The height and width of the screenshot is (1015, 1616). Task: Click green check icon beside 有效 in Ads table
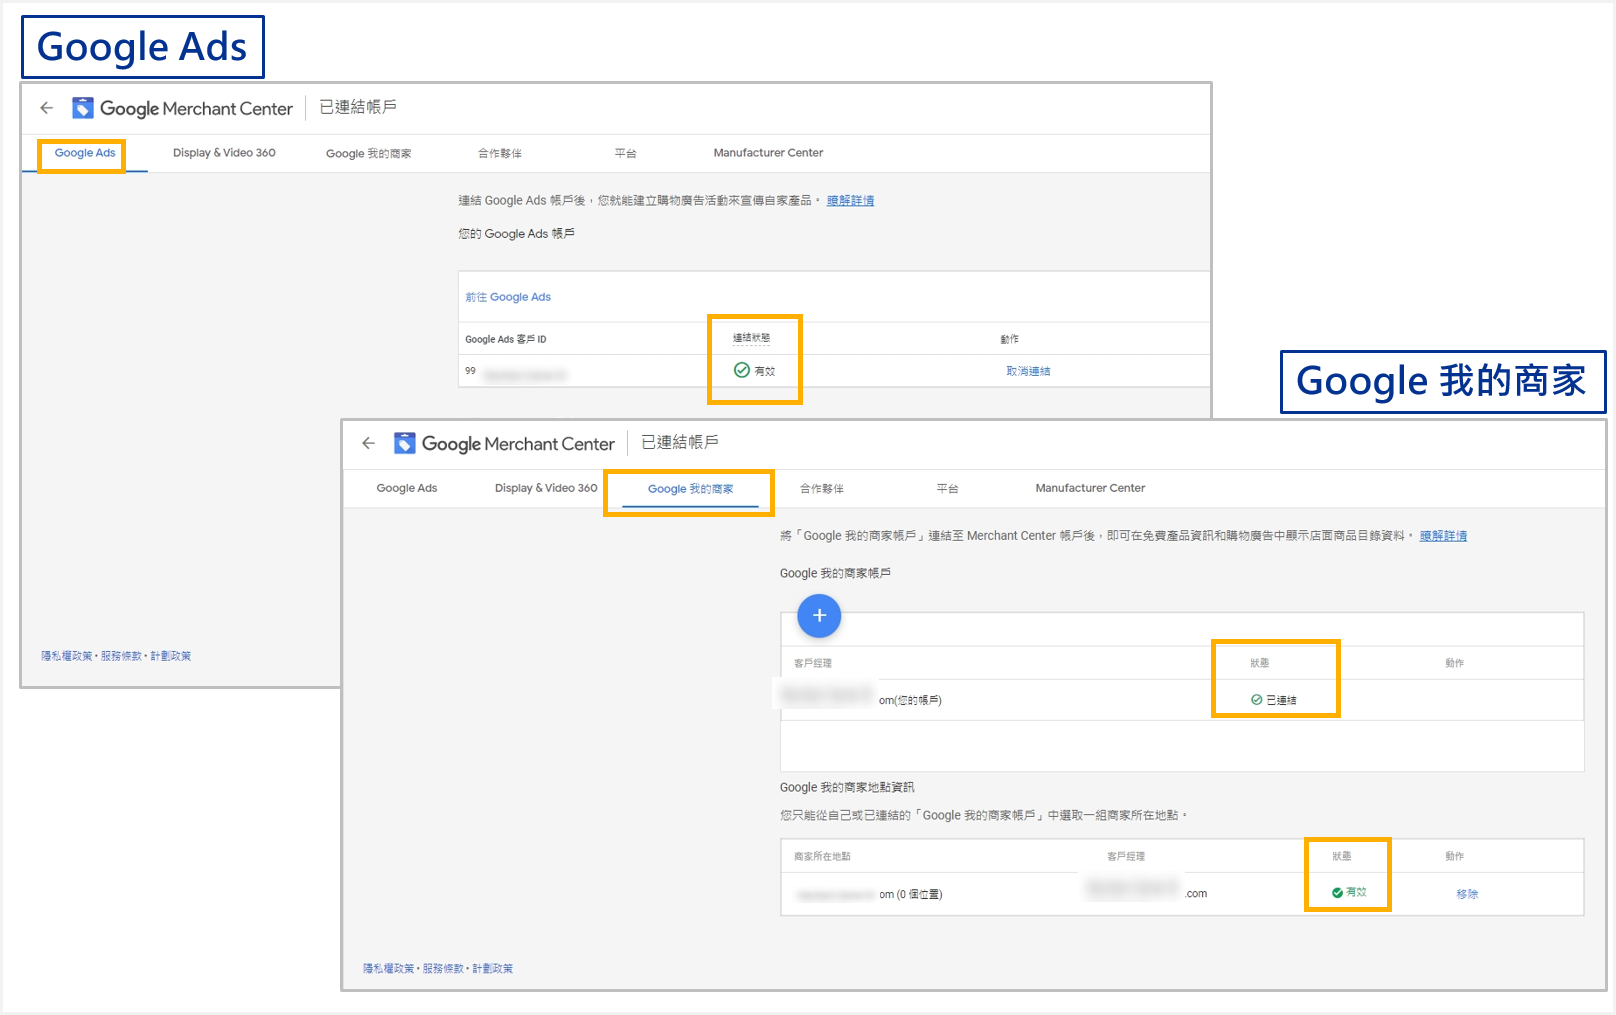point(742,370)
